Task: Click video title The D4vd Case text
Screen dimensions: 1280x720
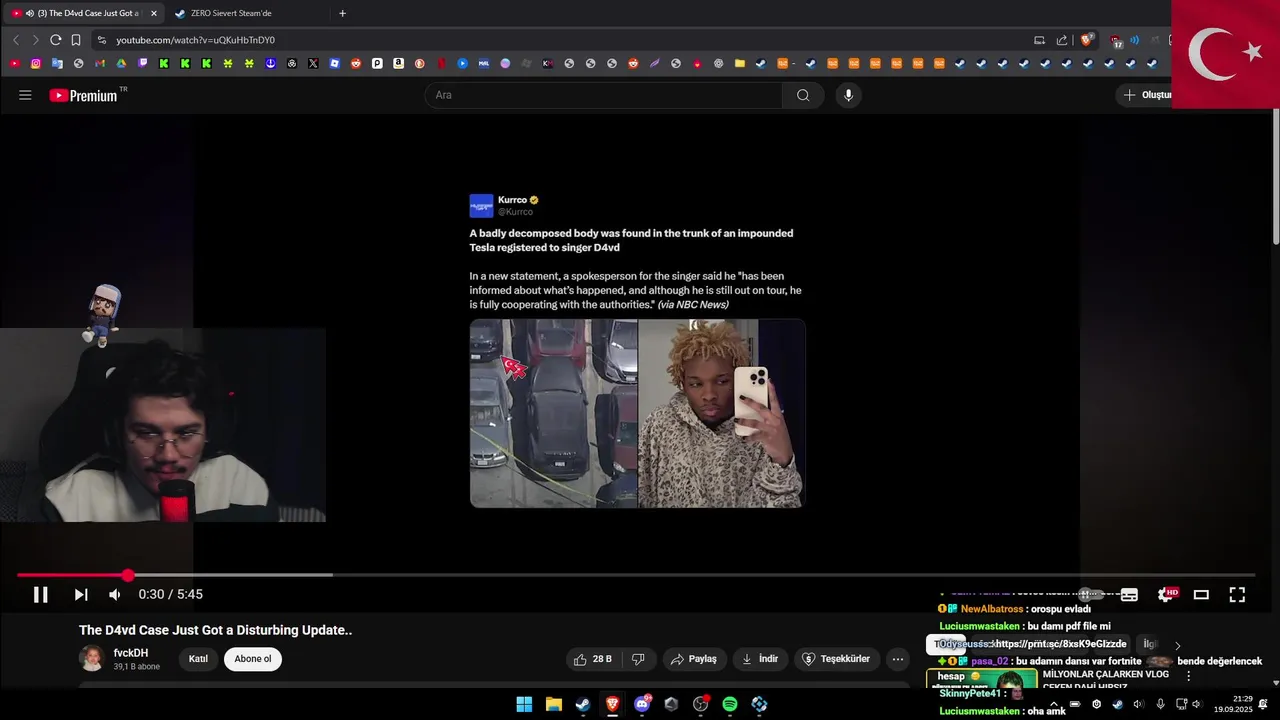Action: tap(215, 630)
